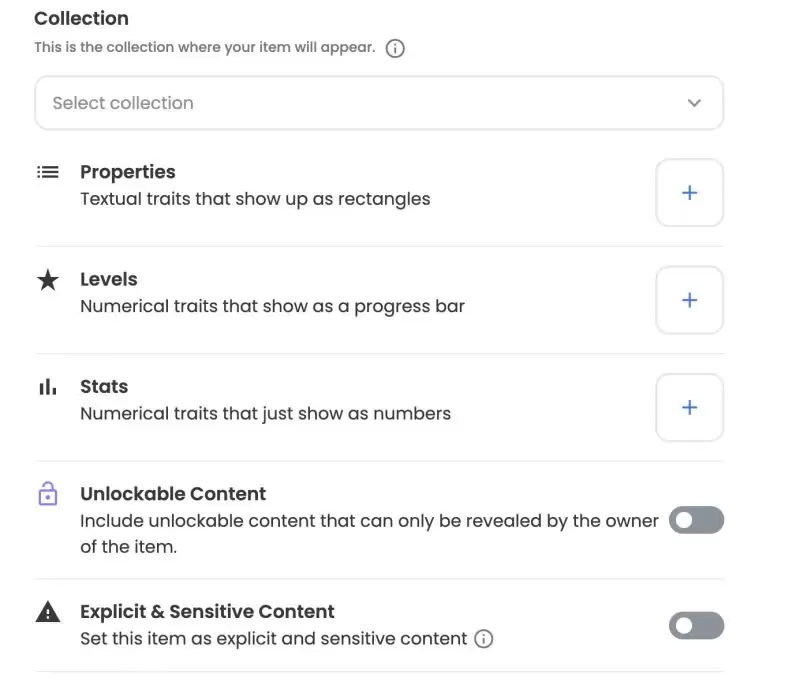
Task: Add a new Properties trait
Action: 689,193
